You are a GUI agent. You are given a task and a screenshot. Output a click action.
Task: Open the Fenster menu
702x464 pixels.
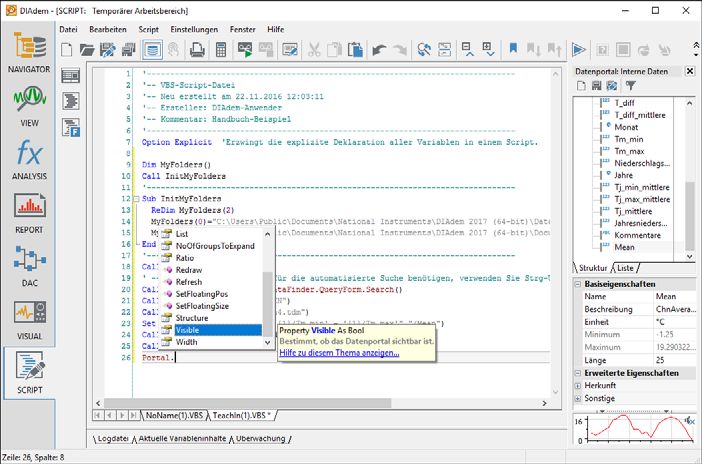[x=242, y=29]
